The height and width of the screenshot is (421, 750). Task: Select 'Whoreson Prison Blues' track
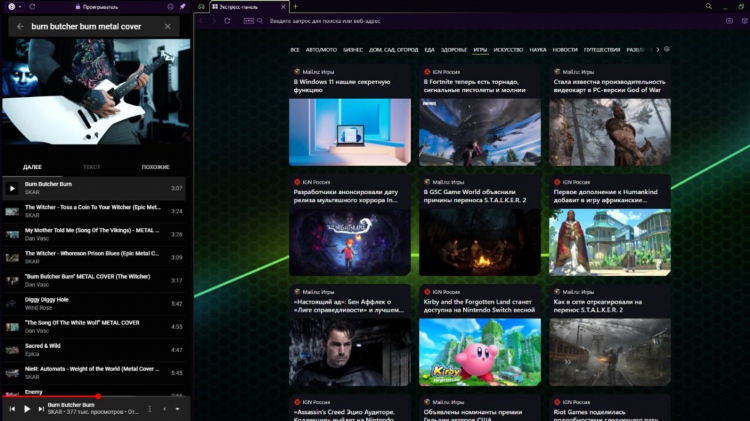pyautogui.click(x=94, y=257)
